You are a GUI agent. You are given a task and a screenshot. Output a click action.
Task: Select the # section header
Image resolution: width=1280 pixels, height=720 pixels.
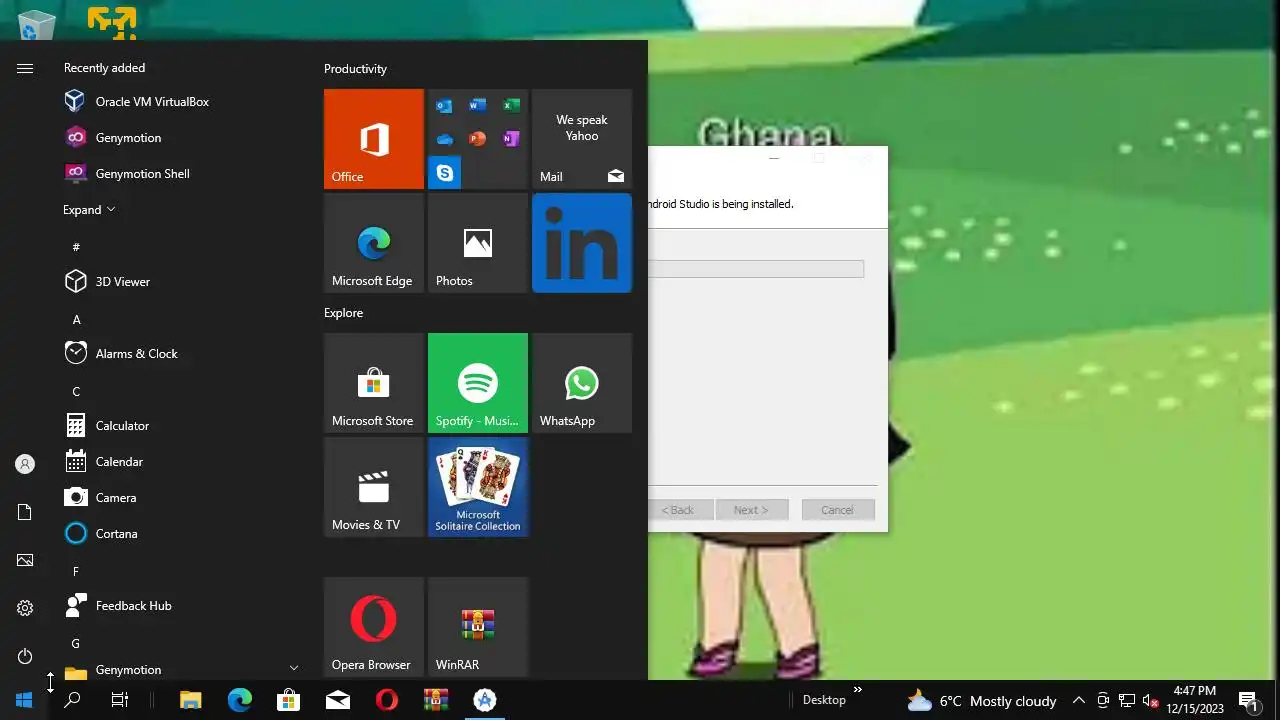click(x=77, y=247)
